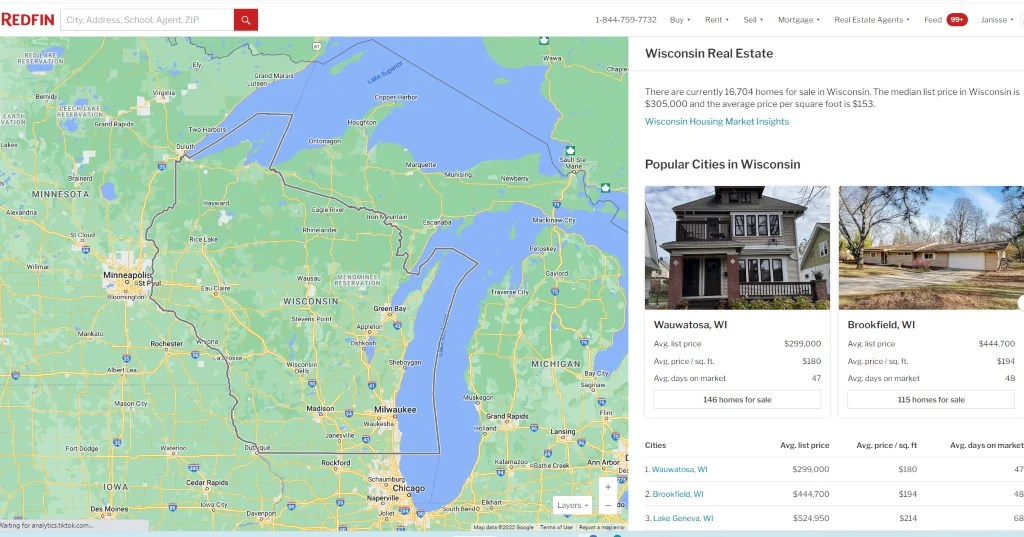Screen dimensions: 1024x537
Task: Click the Avg. list price column header
Action: [805, 446]
